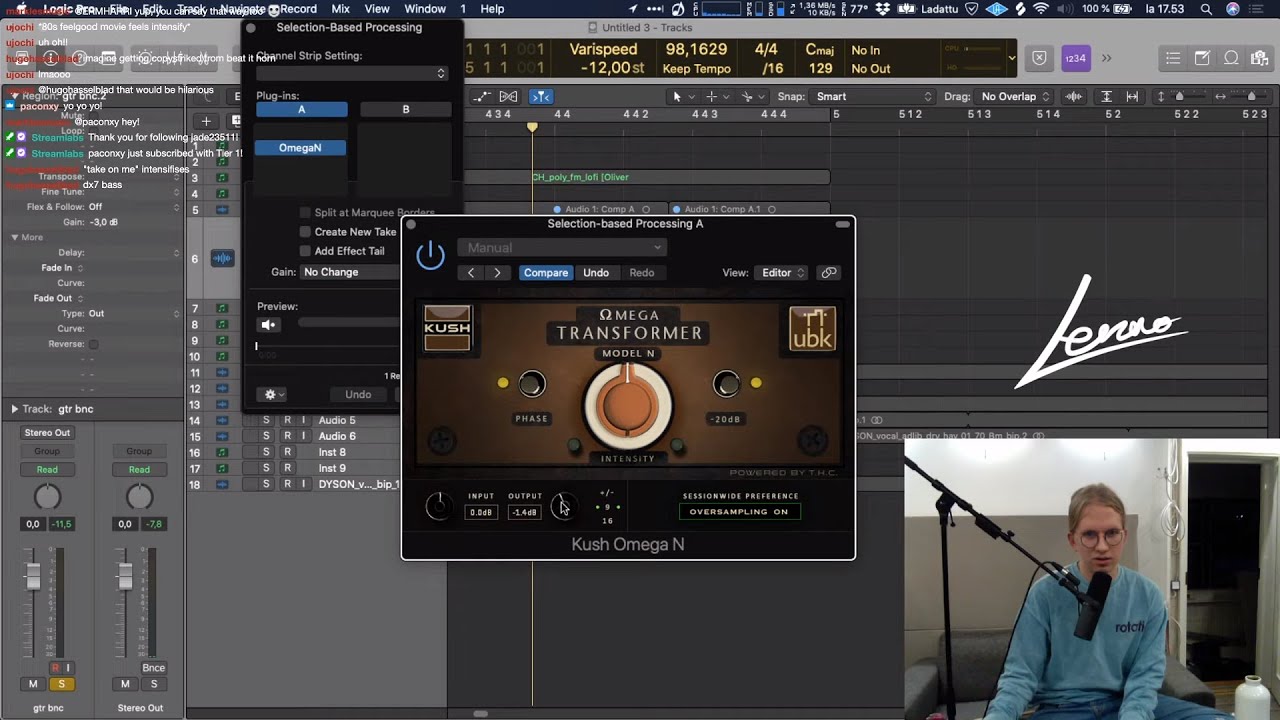
Task: Click the boxed X button by the LCD
Action: click(x=1039, y=58)
